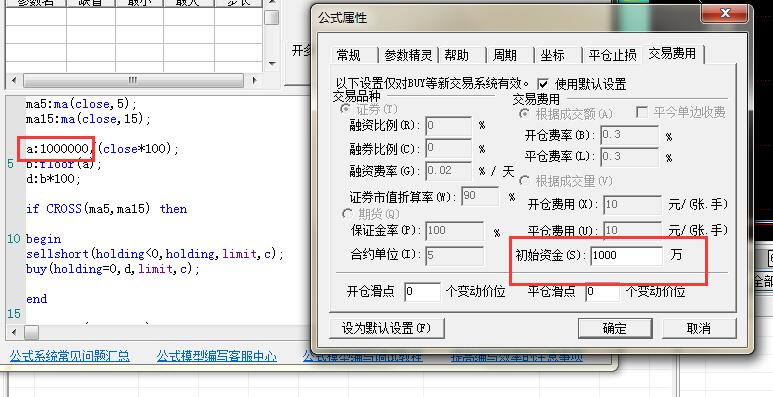Click the 融资比例(R) input field

[449, 126]
